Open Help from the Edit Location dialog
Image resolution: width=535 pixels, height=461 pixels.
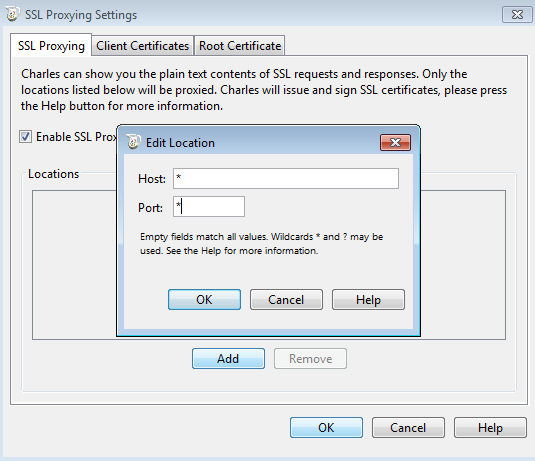[x=368, y=300]
